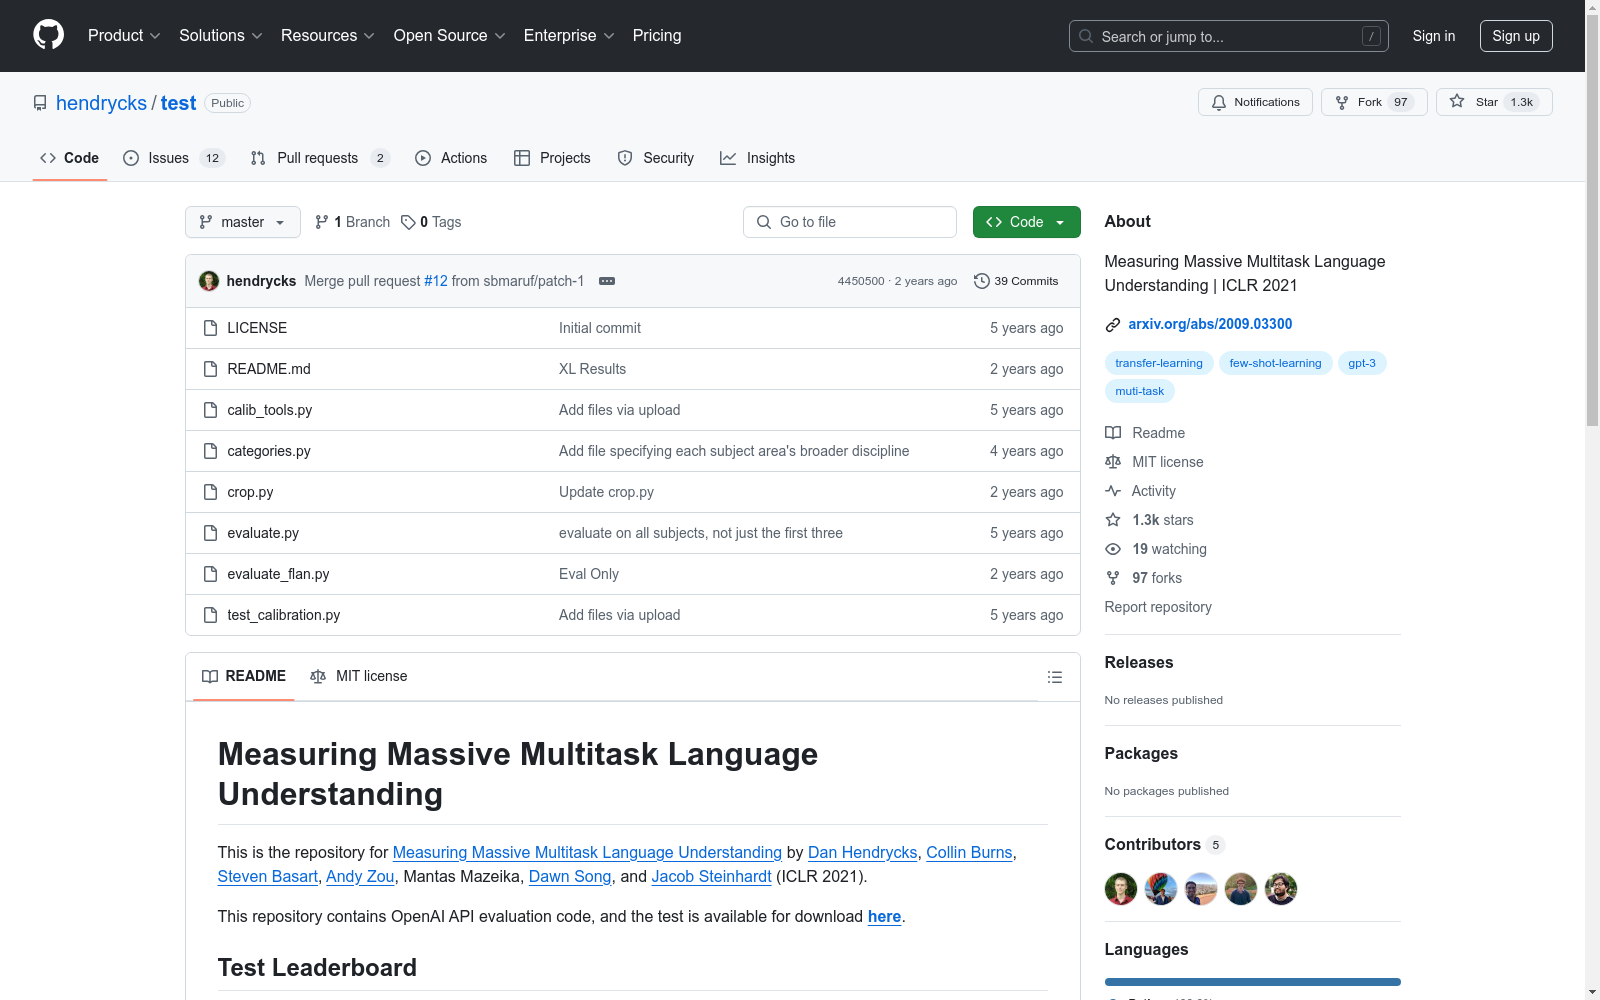Expand the Solutions menu
This screenshot has width=1600, height=1000.
pyautogui.click(x=221, y=36)
